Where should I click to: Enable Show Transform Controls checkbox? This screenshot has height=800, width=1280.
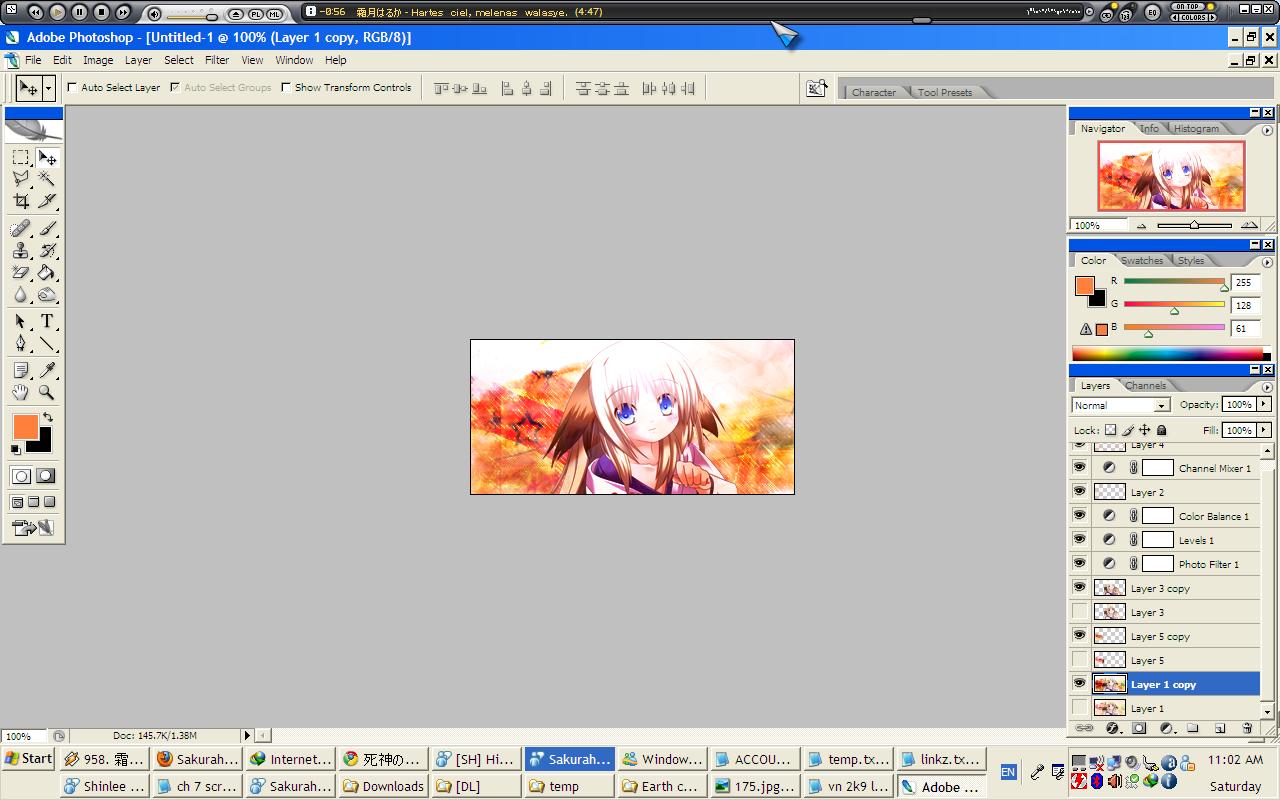tap(286, 87)
